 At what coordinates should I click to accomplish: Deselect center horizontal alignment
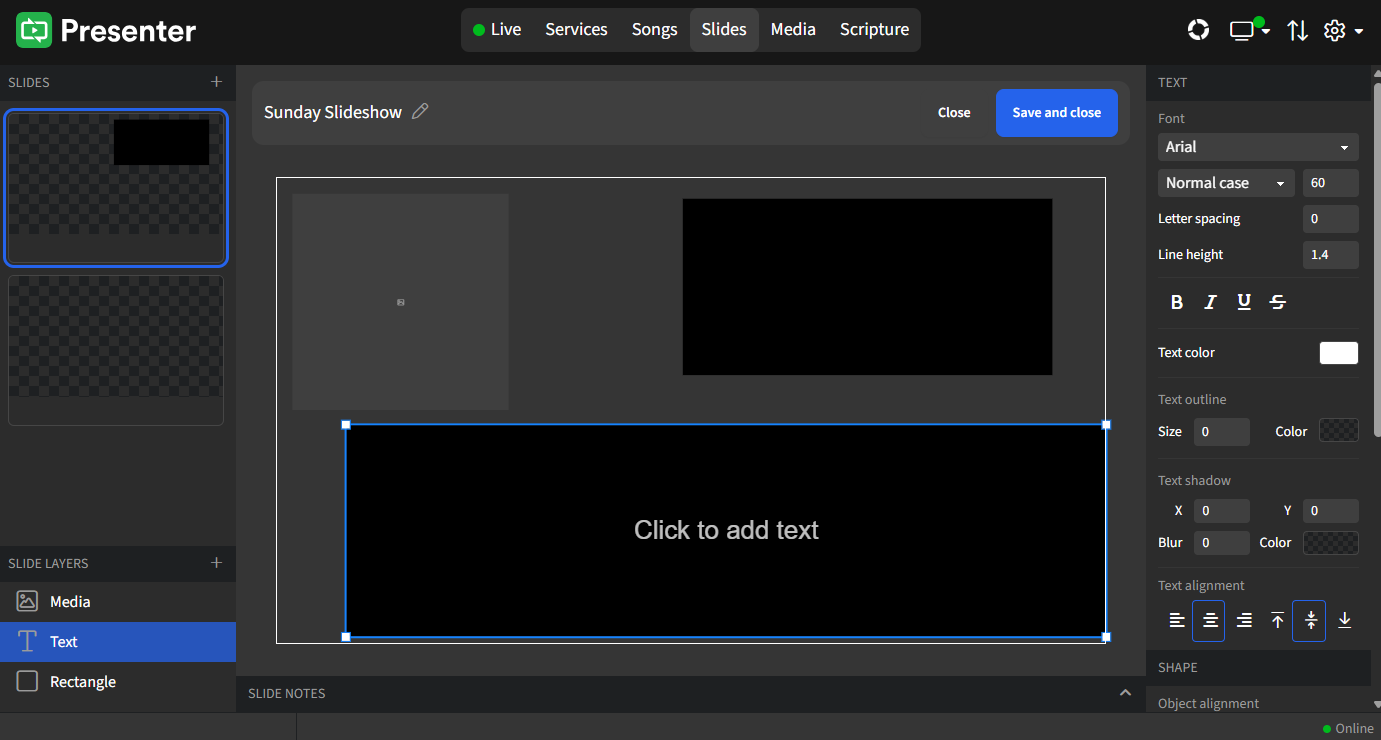[1209, 620]
